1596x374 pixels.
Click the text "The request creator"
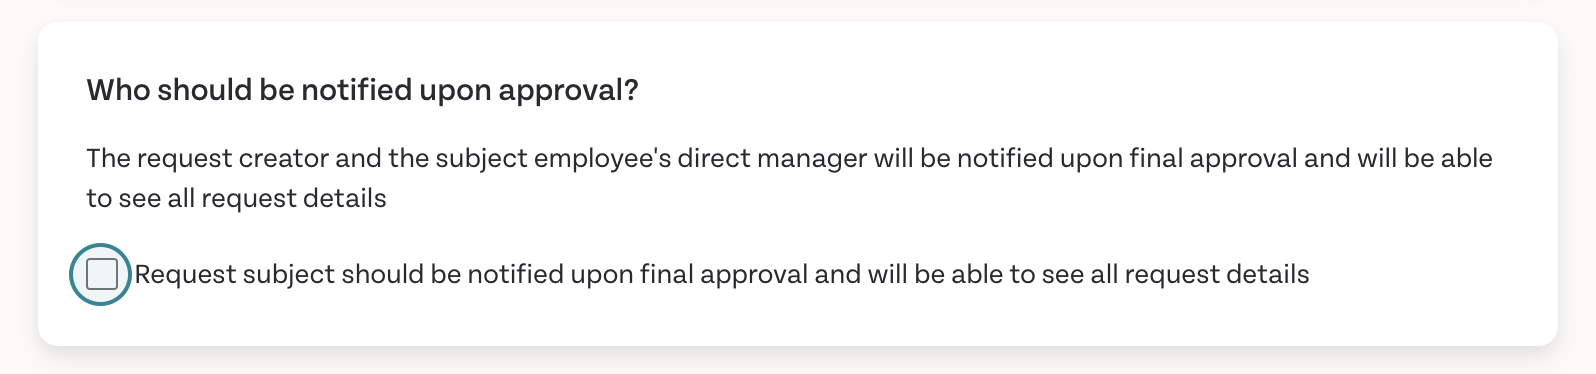click(207, 159)
